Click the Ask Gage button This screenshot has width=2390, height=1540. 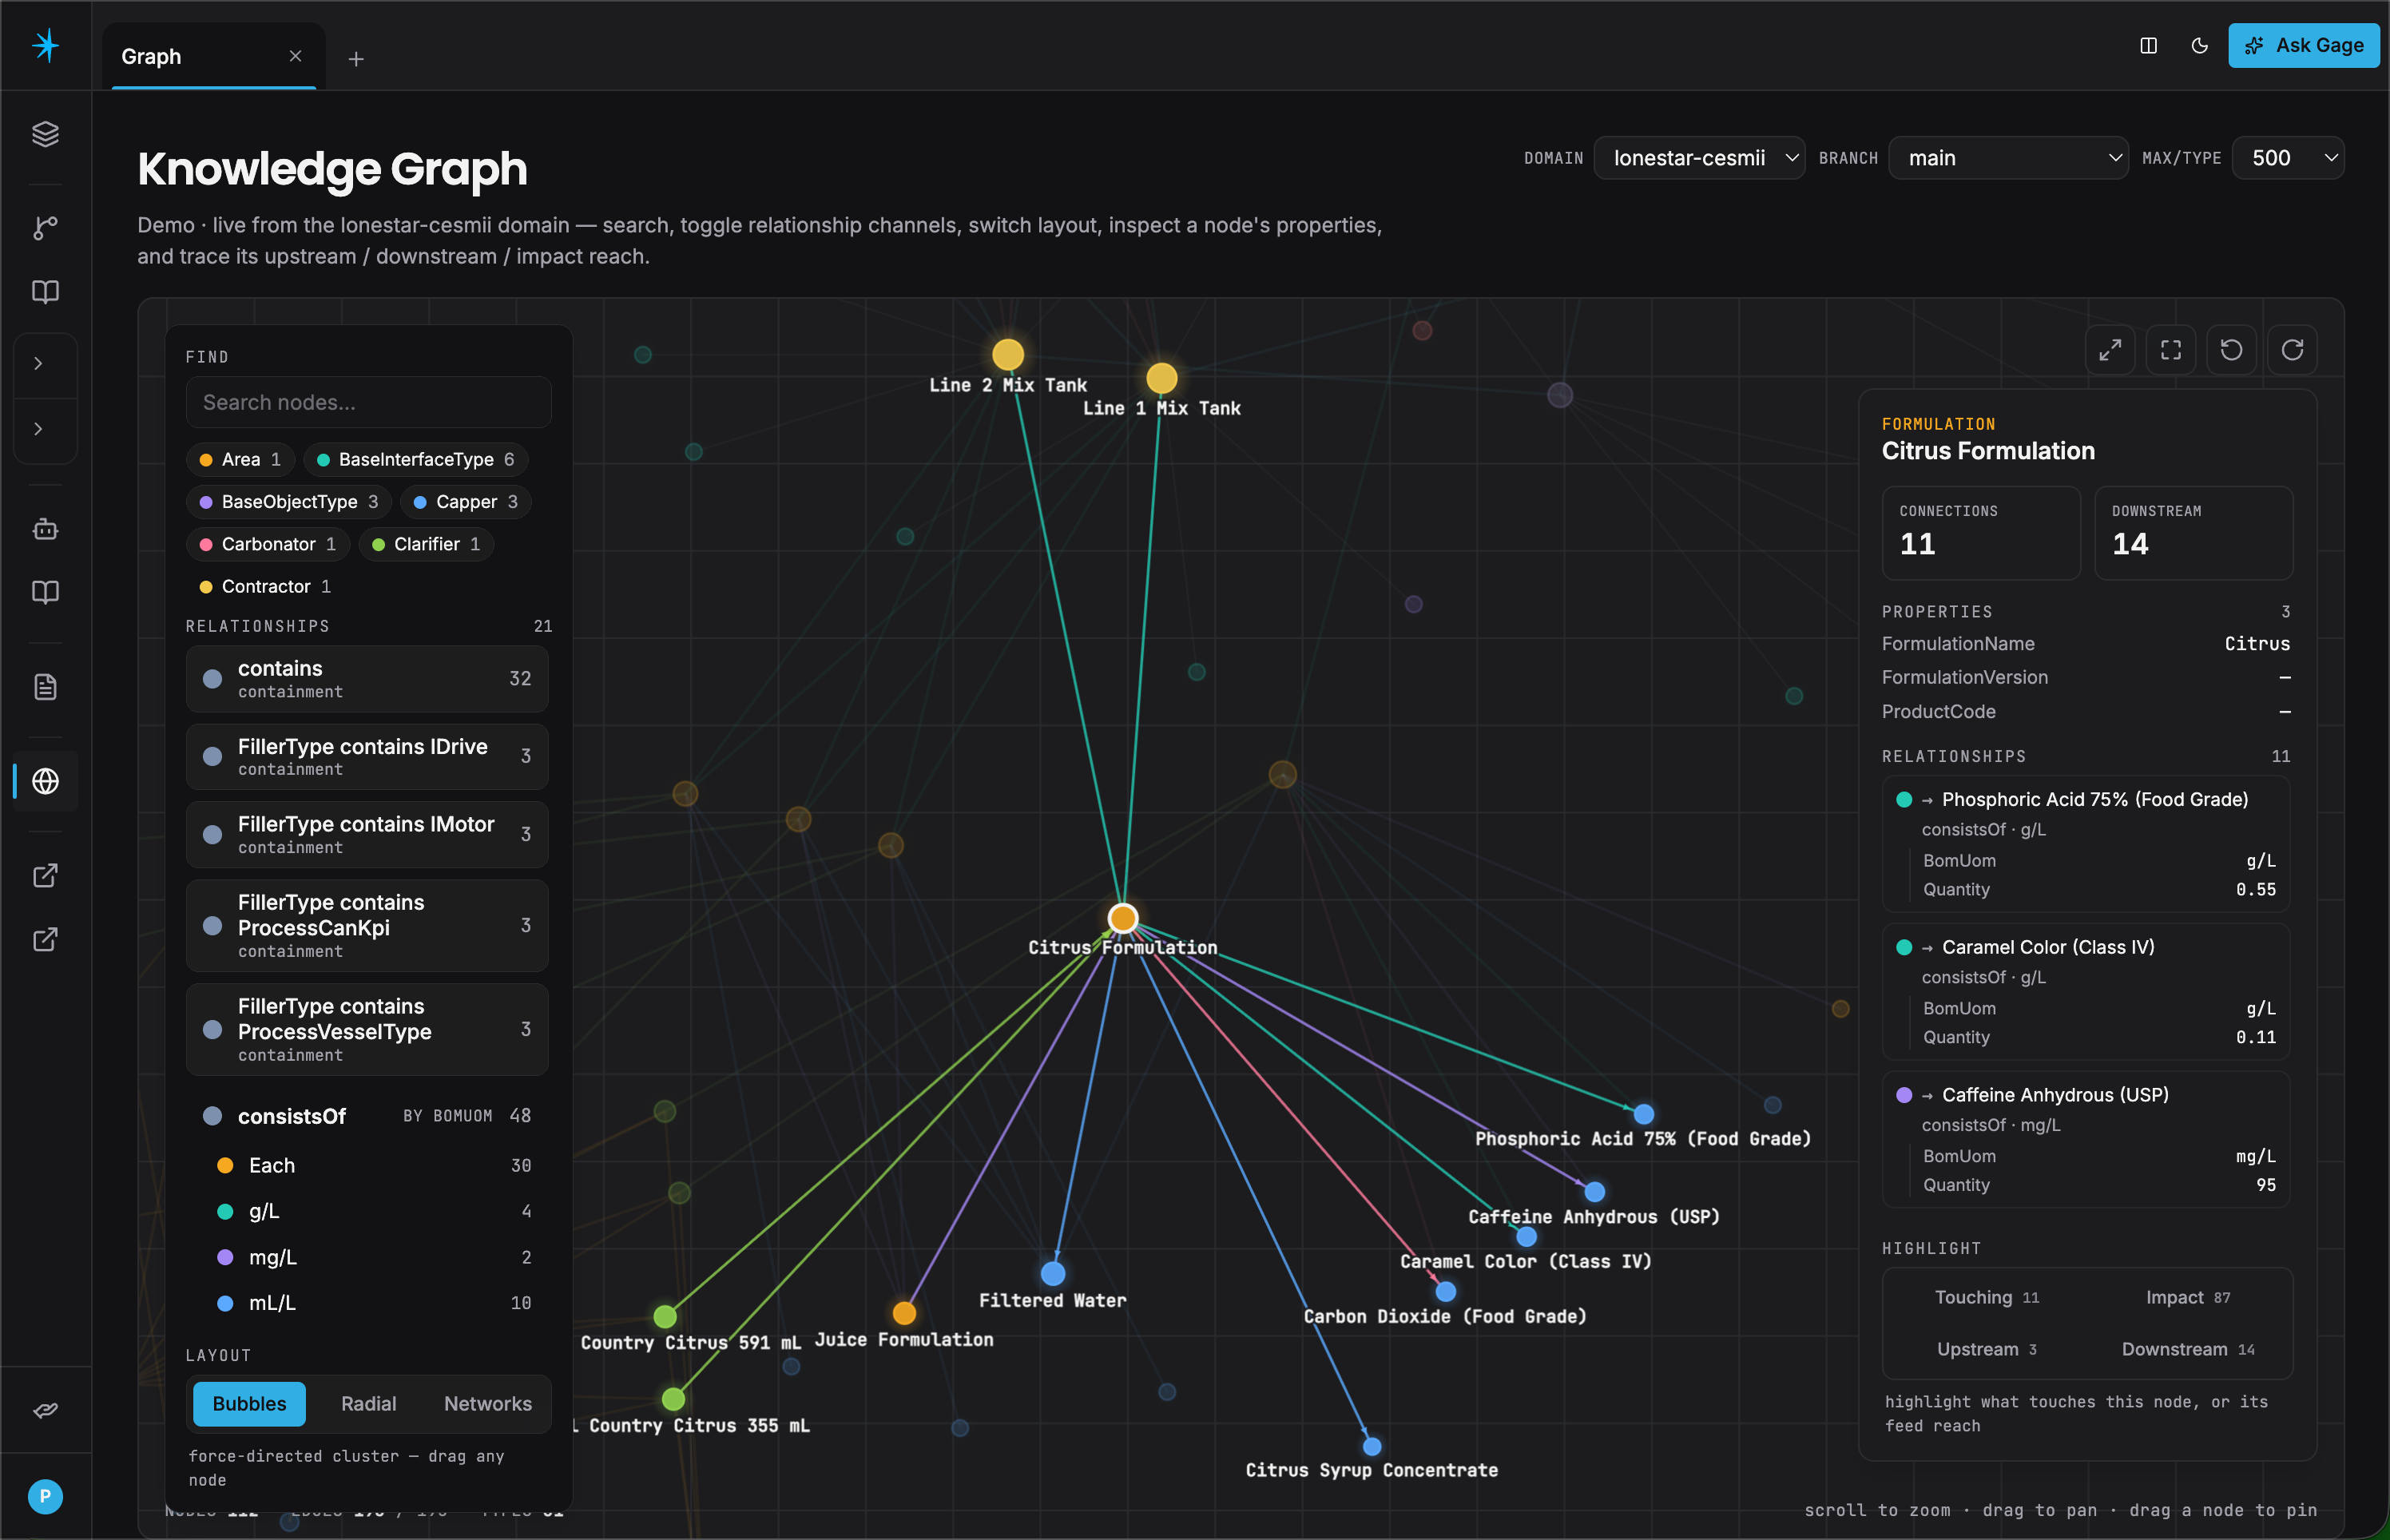pyautogui.click(x=2303, y=45)
